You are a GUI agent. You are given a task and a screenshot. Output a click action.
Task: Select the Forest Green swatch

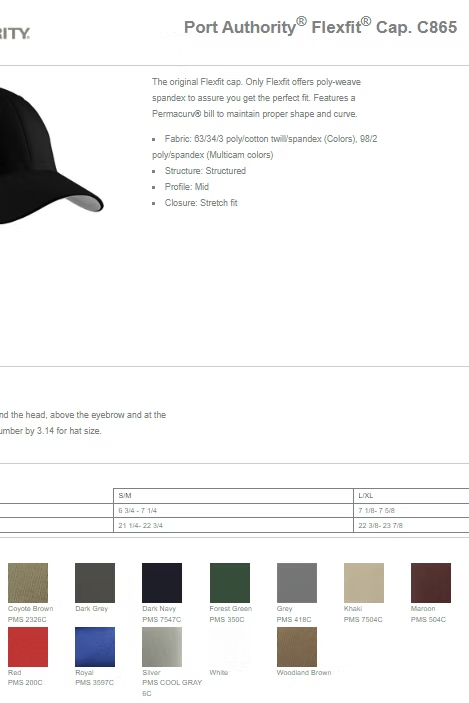click(230, 583)
